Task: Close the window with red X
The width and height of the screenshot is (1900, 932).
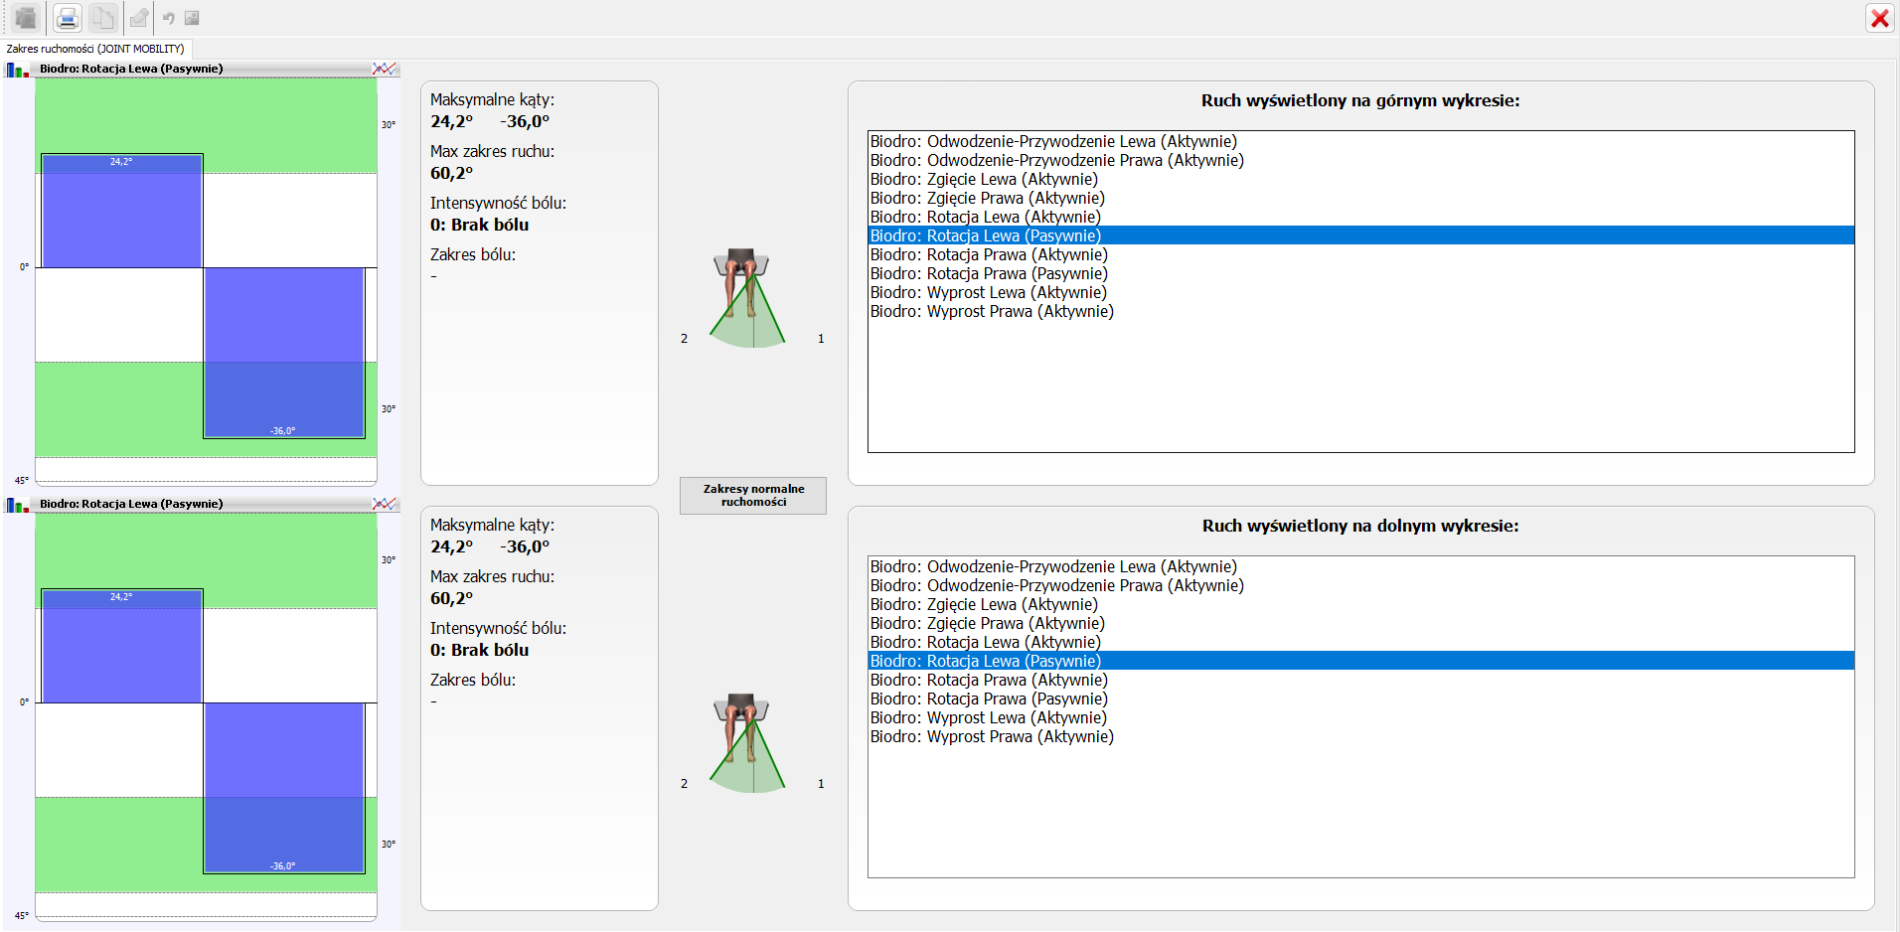Action: [x=1880, y=18]
